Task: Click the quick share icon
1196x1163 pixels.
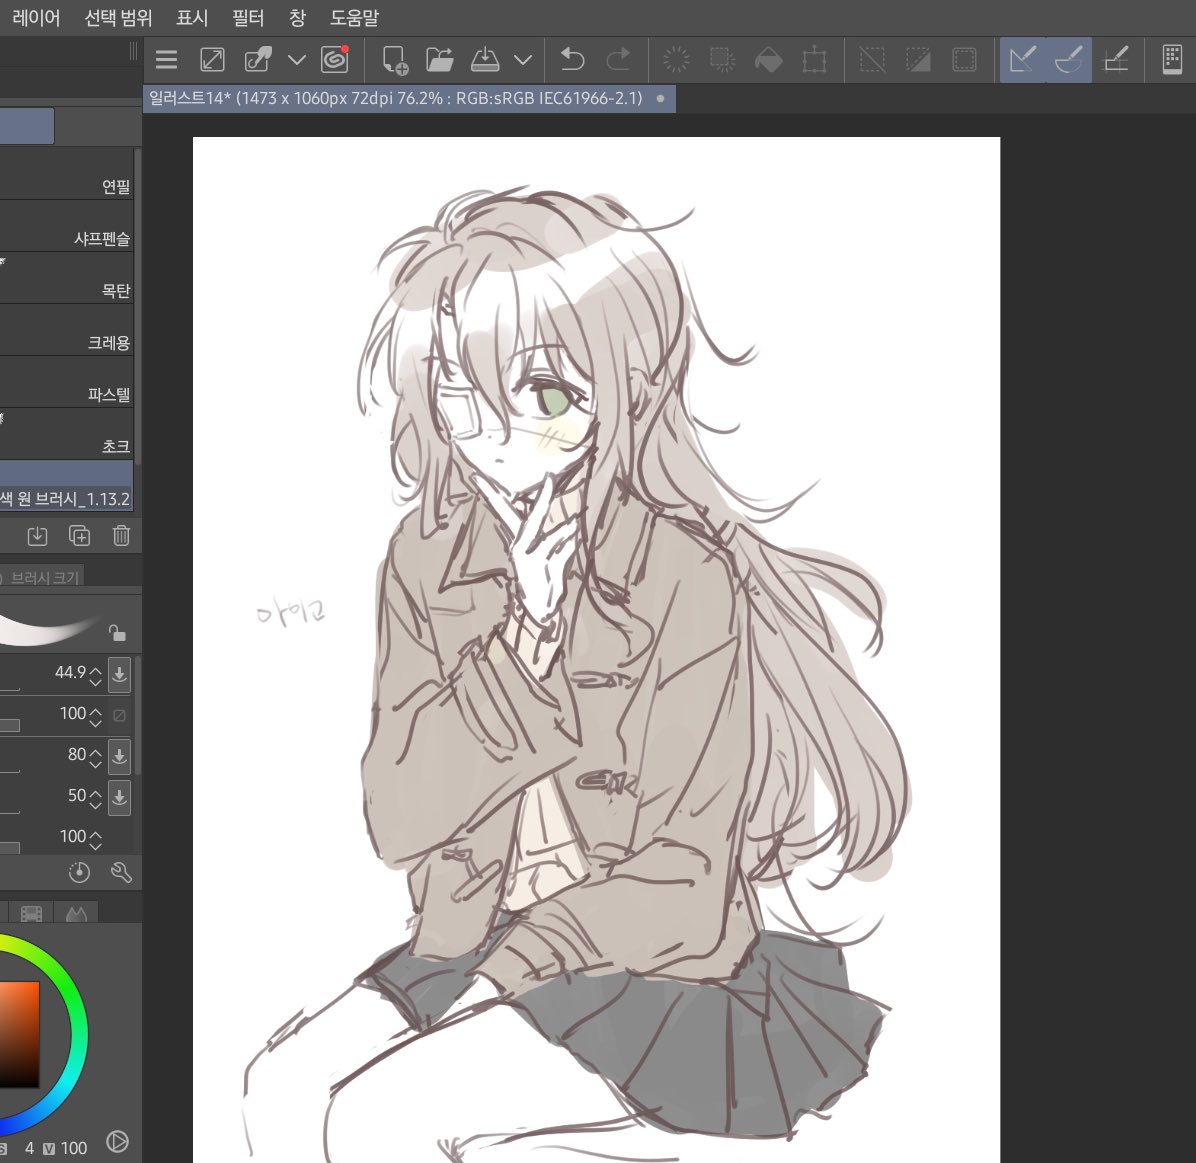Action: click(258, 59)
